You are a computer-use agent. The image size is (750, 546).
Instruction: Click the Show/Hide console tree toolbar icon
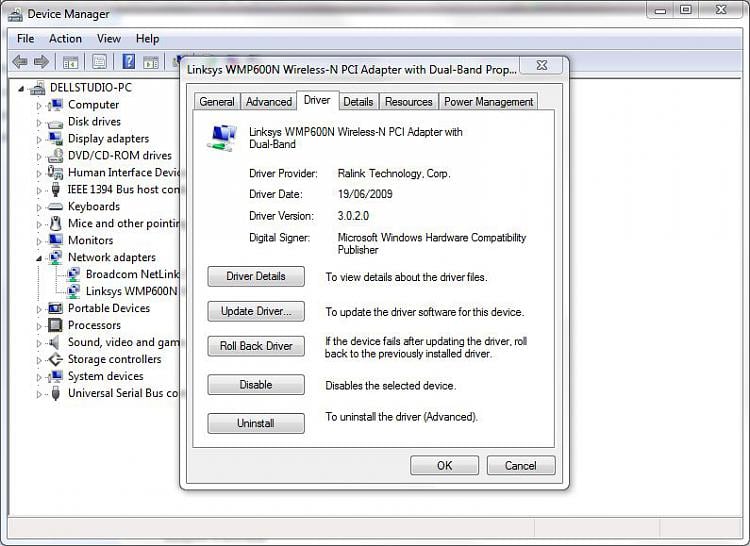(x=71, y=62)
